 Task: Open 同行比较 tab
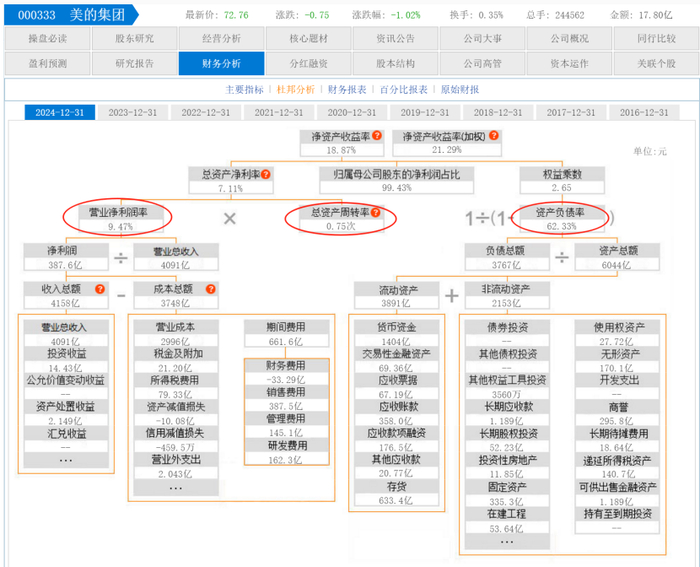click(656, 38)
